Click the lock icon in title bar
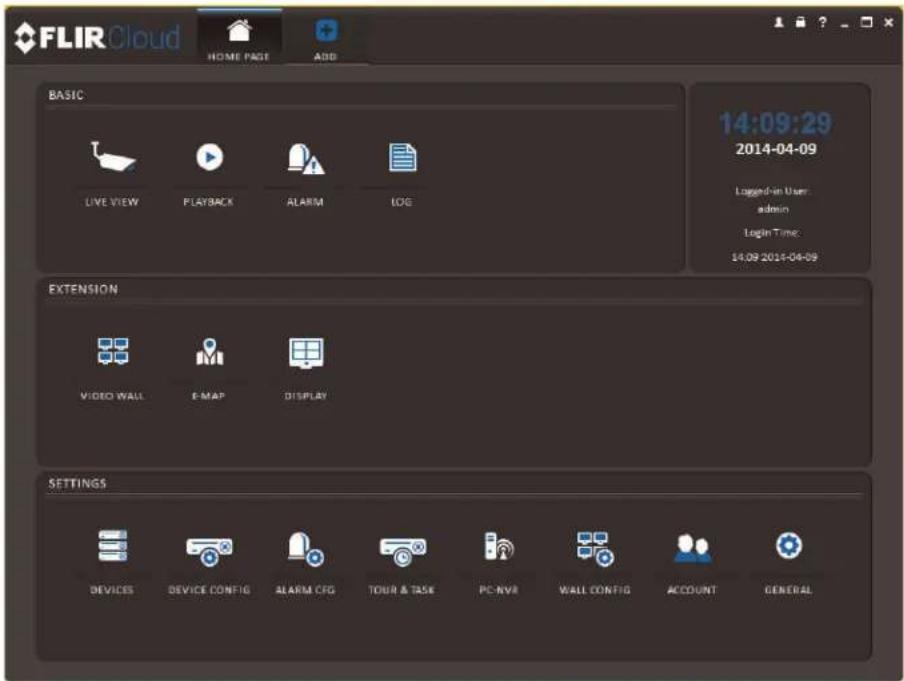Screen dimensions: 904x681 click(x=800, y=22)
